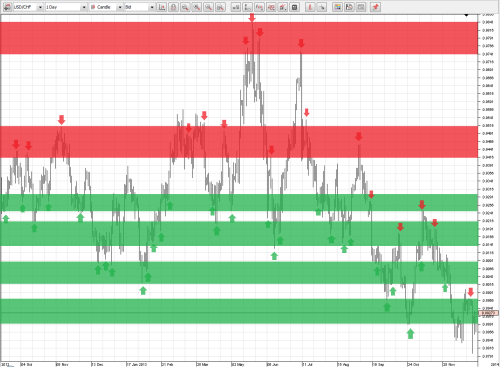Select the cursor pointer tool icon
Image resolution: width=500 pixels, height=367 pixels.
(x=322, y=7)
